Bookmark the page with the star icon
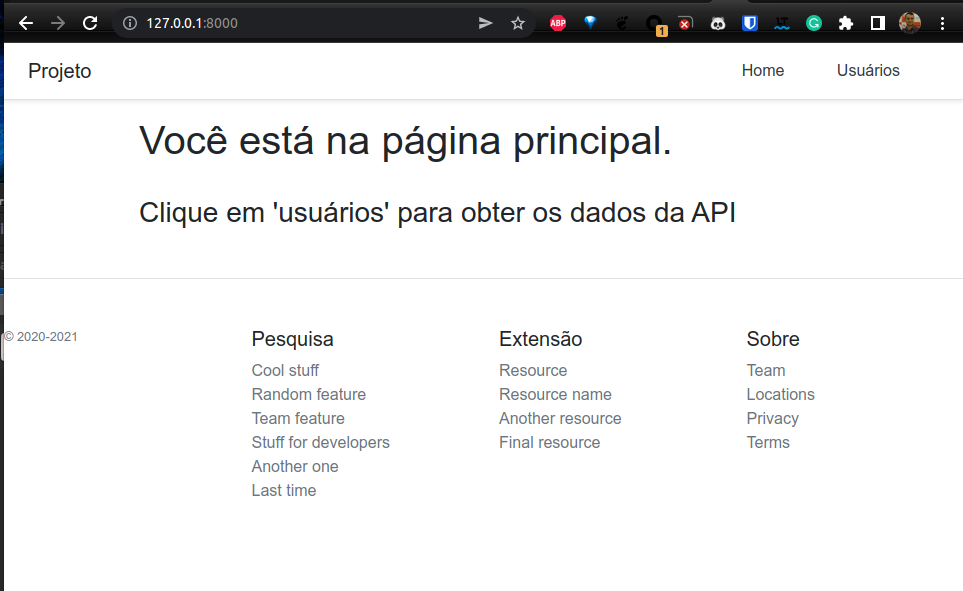 pyautogui.click(x=518, y=22)
